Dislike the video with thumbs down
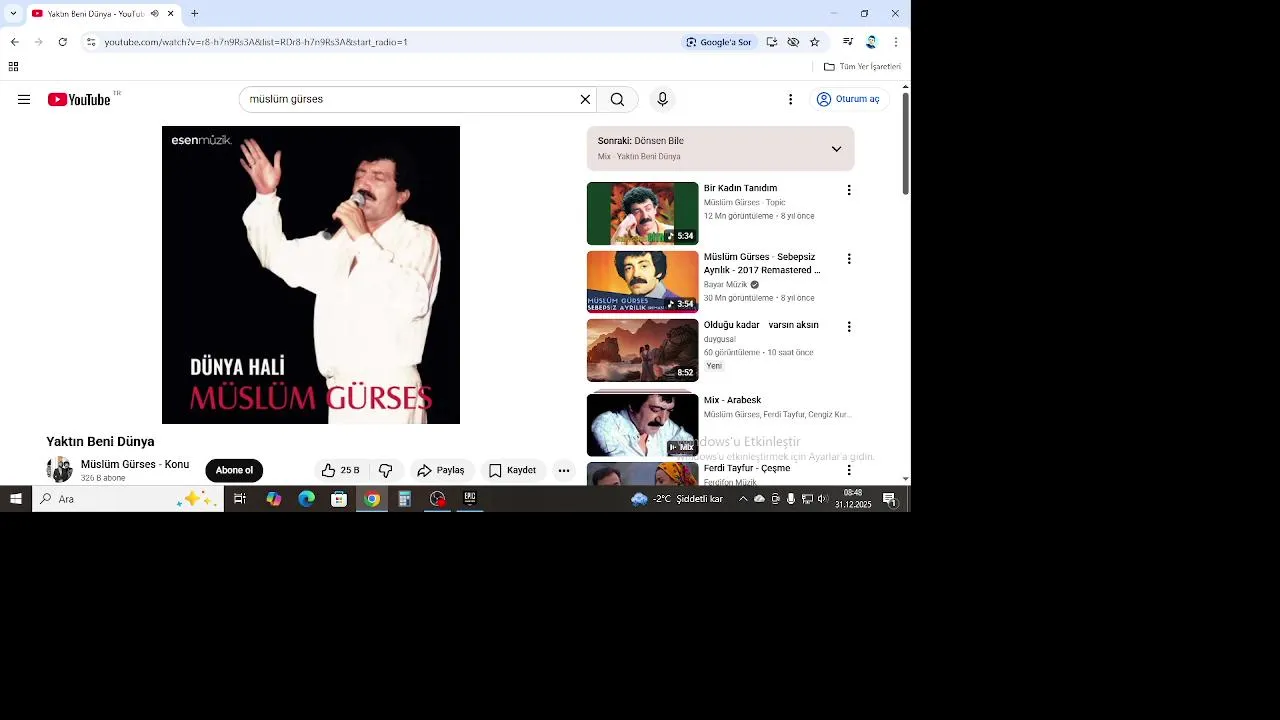 click(386, 470)
